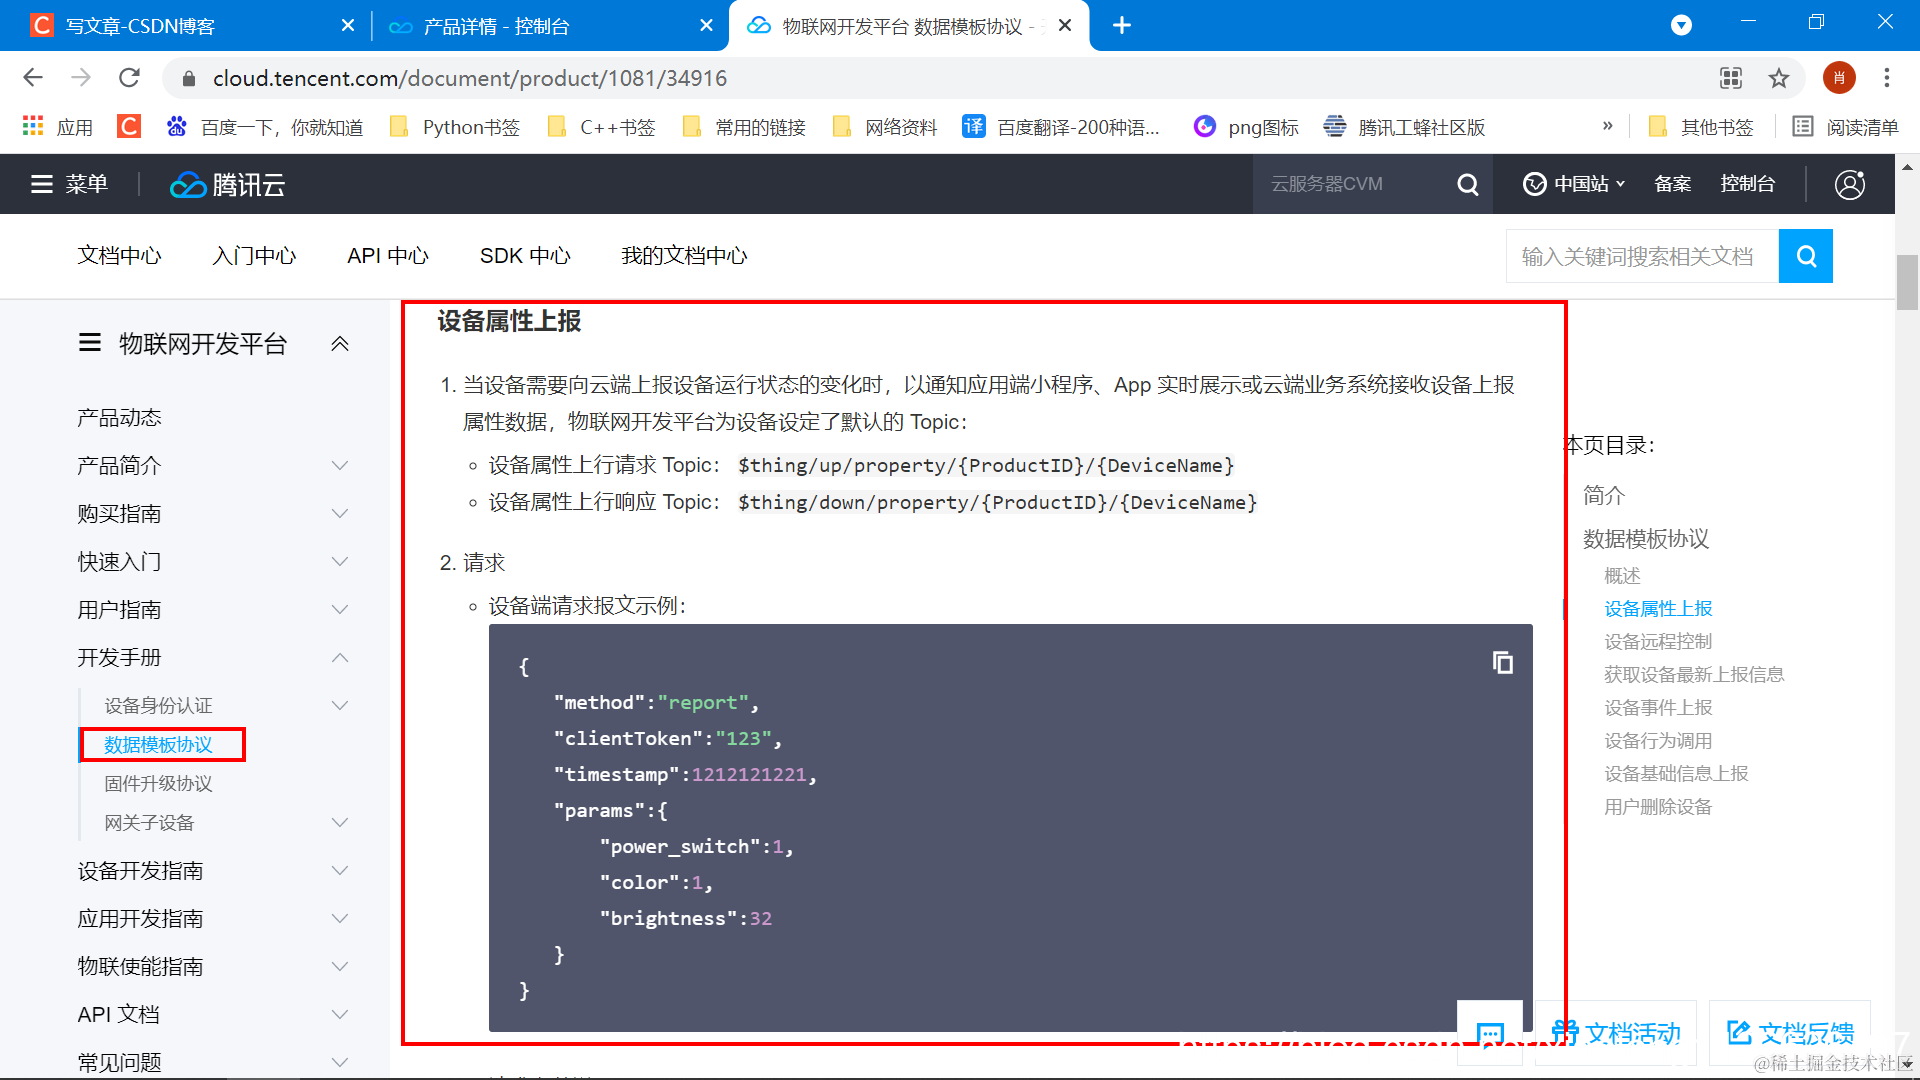Screen dimensions: 1920x1080
Task: Open the QR code icon in address bar
Action: tap(1731, 78)
